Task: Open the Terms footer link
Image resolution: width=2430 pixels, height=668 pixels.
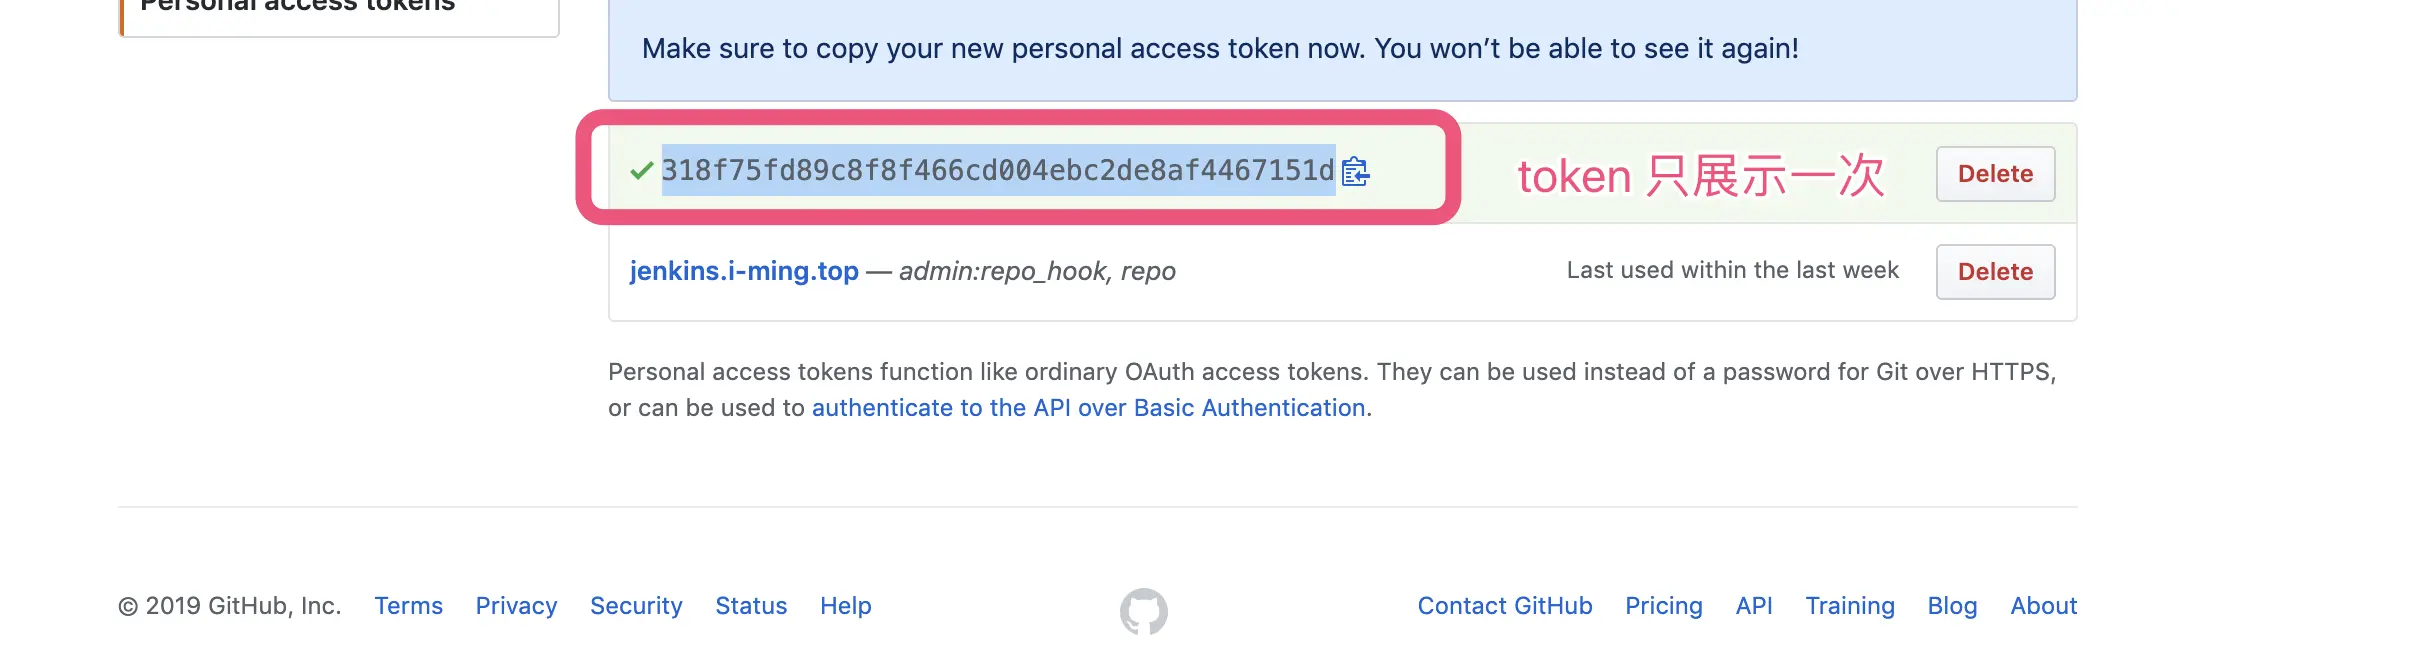Action: (x=408, y=606)
